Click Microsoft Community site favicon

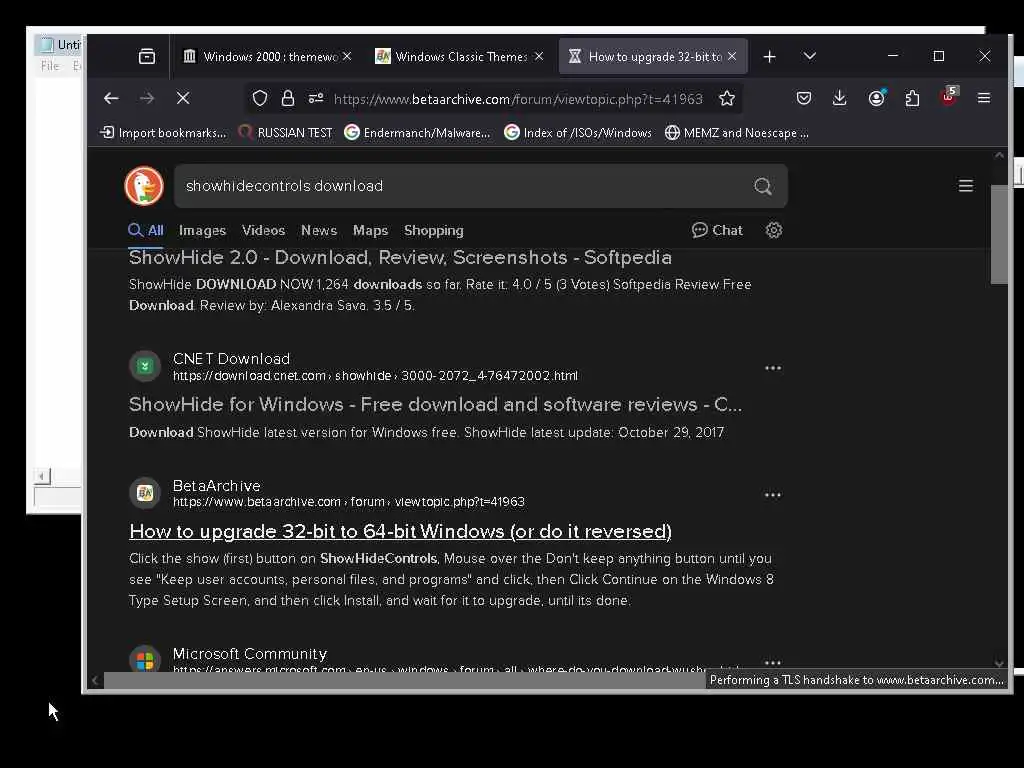145,660
